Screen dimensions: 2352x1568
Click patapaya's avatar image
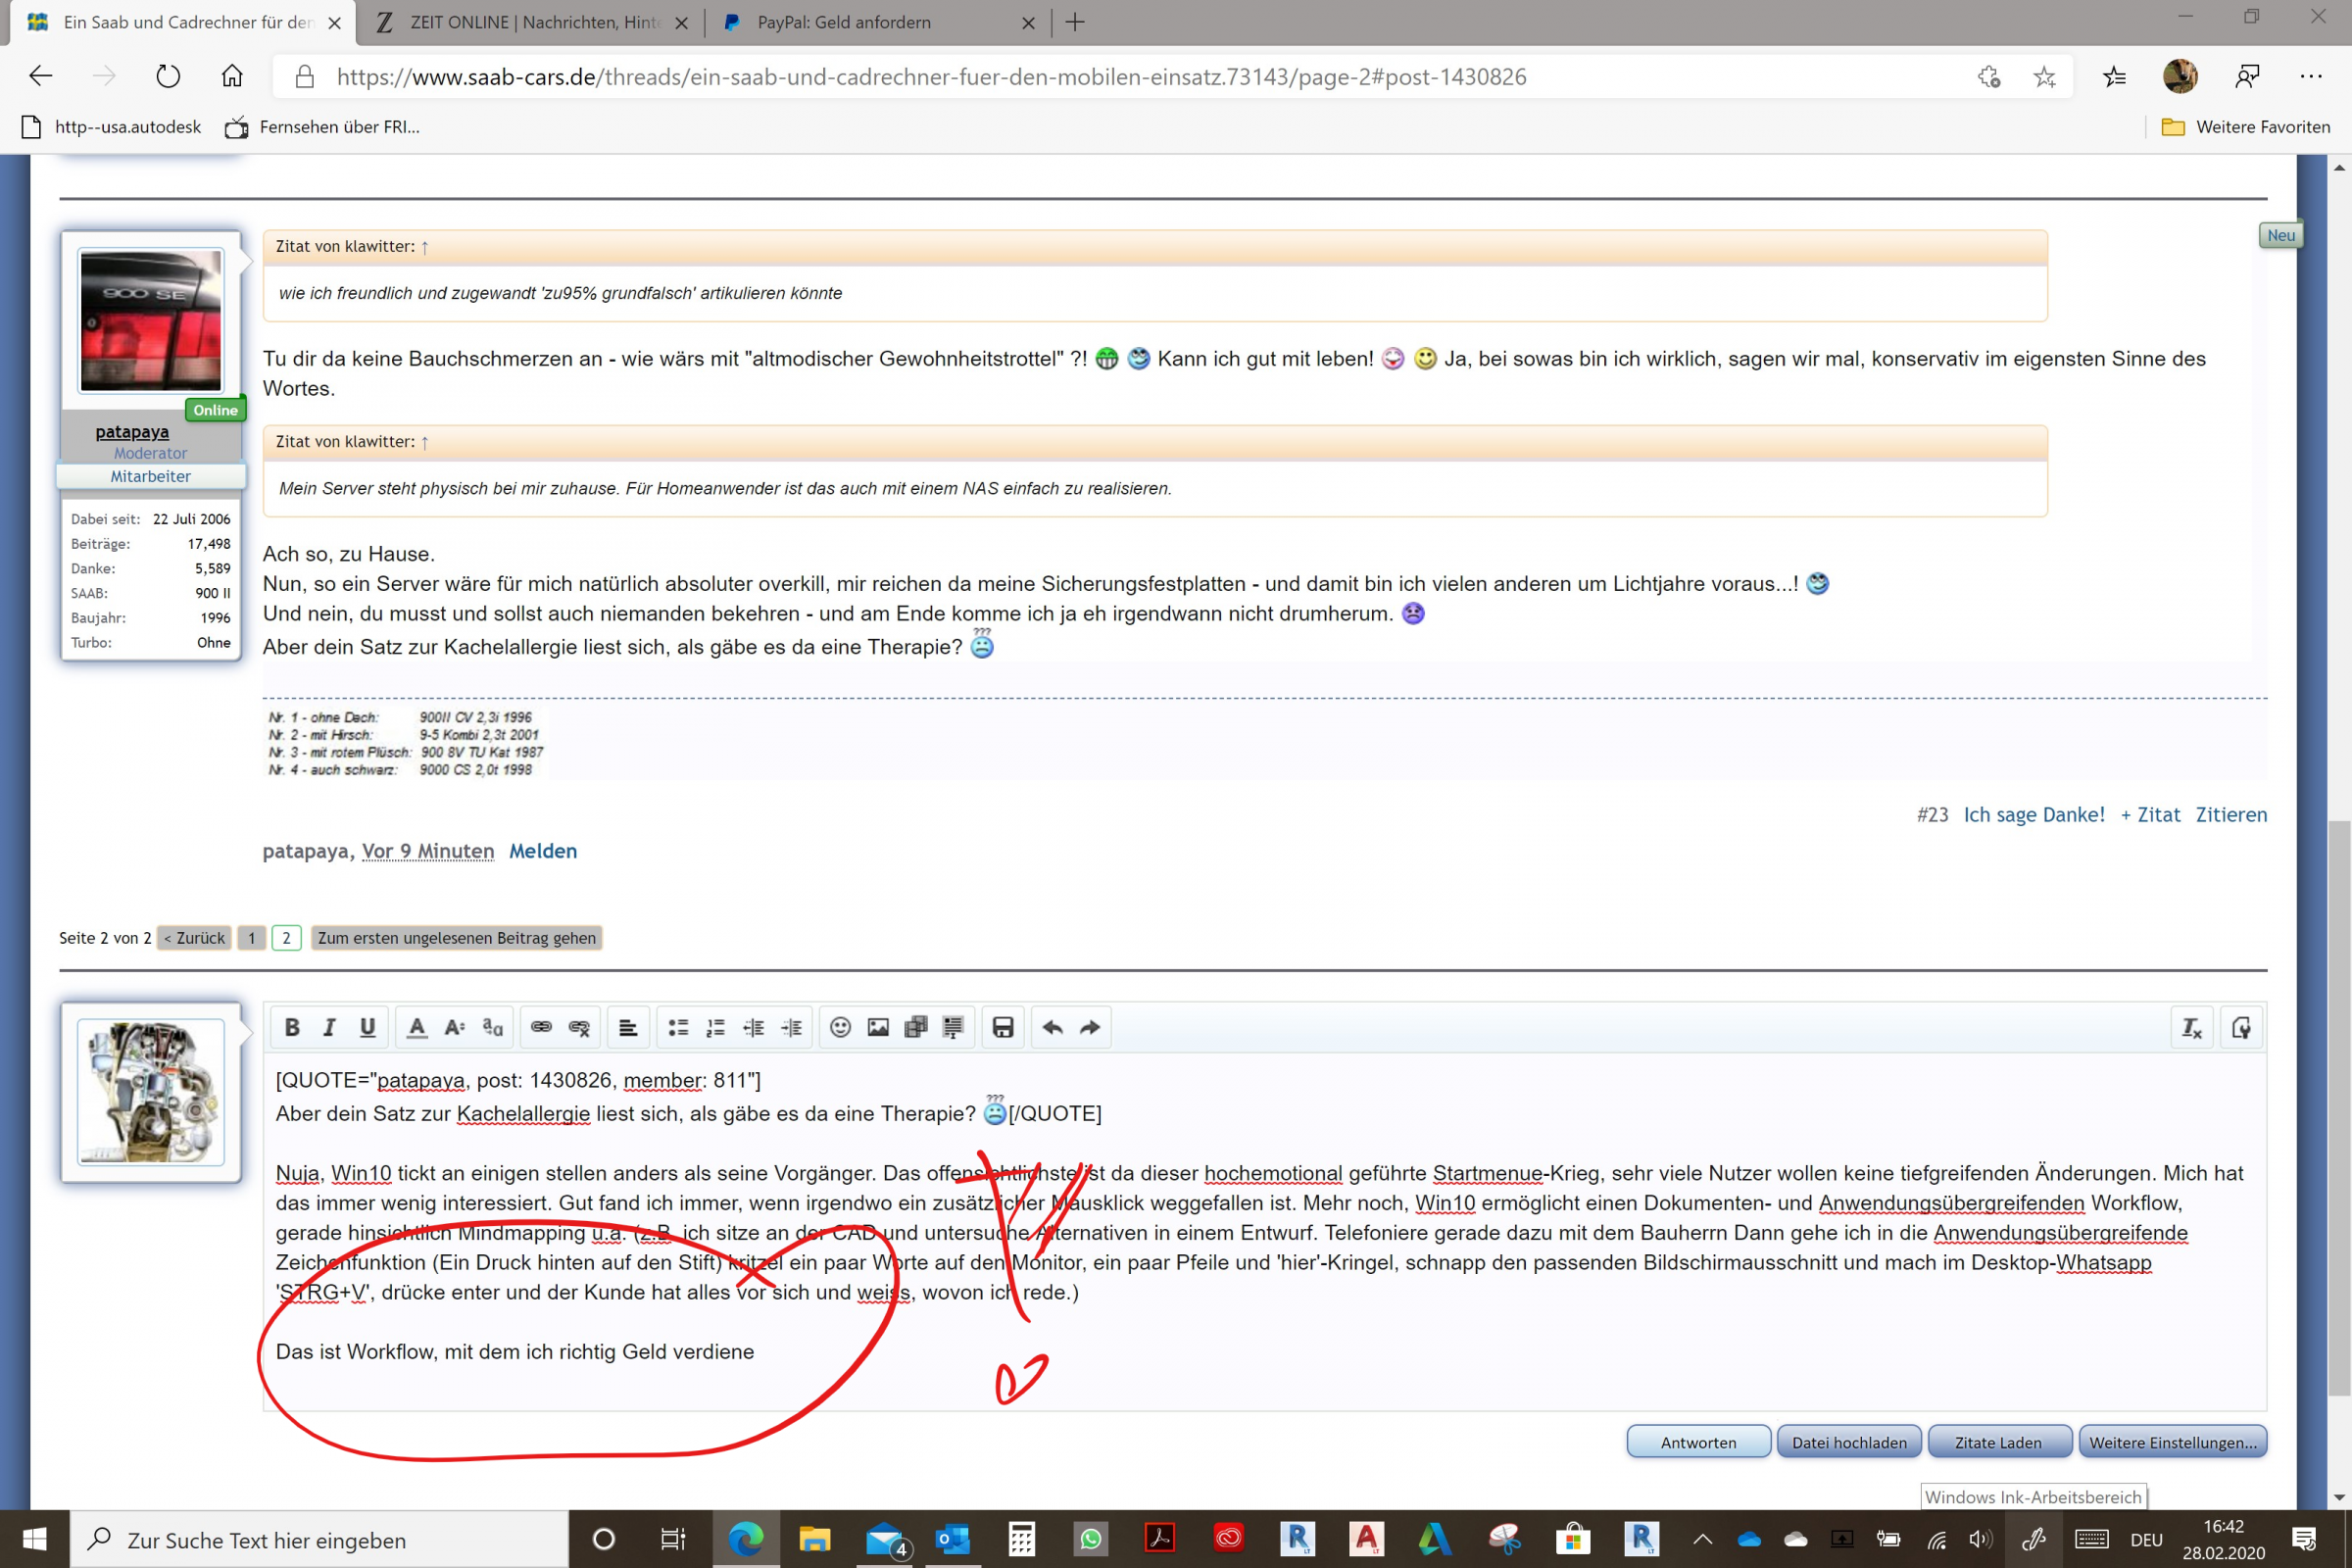tap(151, 320)
